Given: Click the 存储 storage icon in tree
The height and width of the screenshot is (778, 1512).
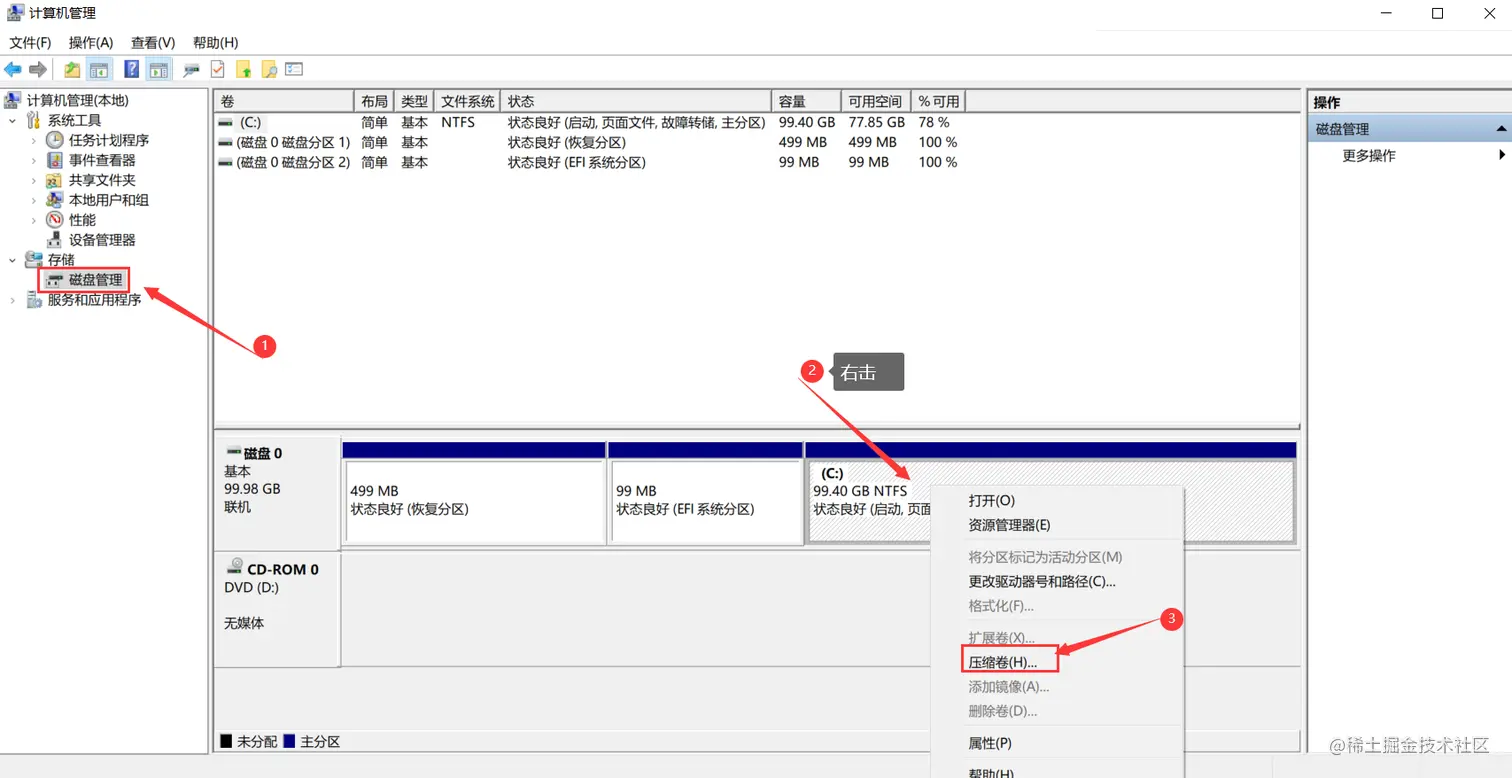Looking at the screenshot, I should point(34,260).
